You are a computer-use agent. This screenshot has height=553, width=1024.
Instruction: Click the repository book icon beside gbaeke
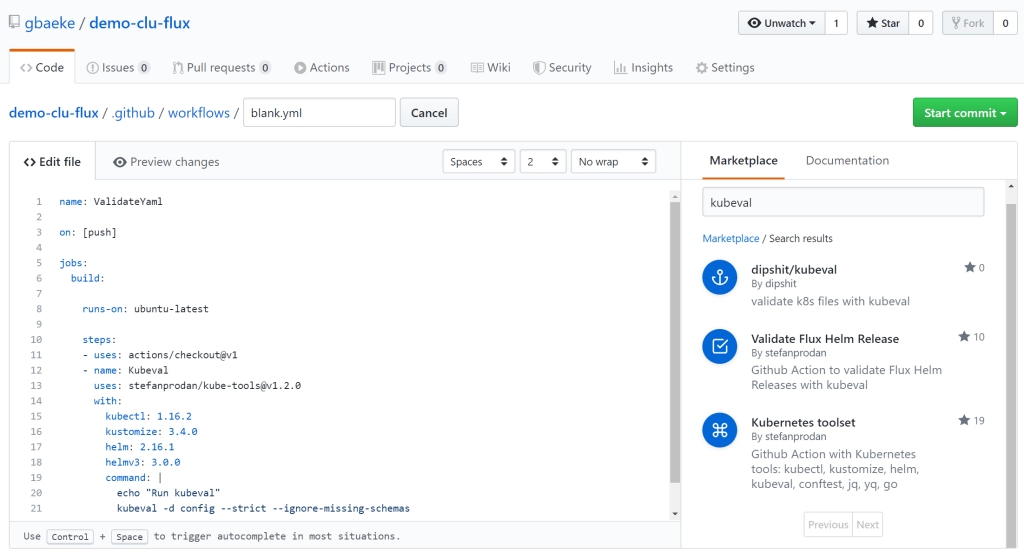(x=17, y=23)
